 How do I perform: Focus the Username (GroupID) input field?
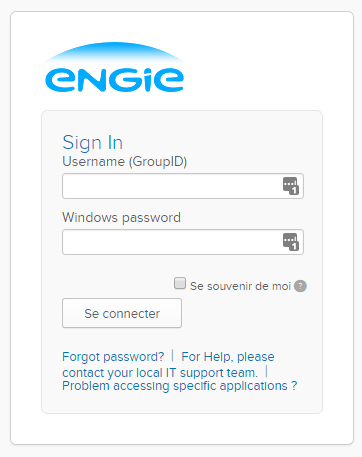tap(183, 186)
